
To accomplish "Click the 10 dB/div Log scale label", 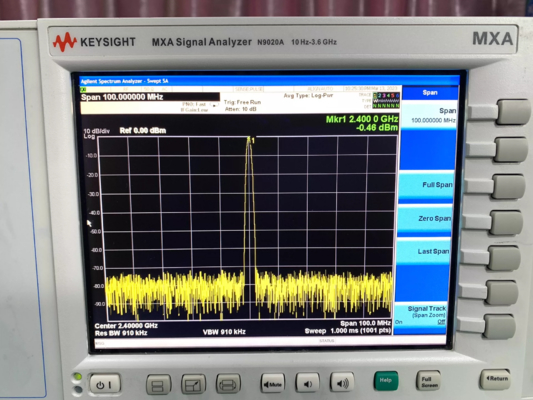I will pyautogui.click(x=96, y=134).
